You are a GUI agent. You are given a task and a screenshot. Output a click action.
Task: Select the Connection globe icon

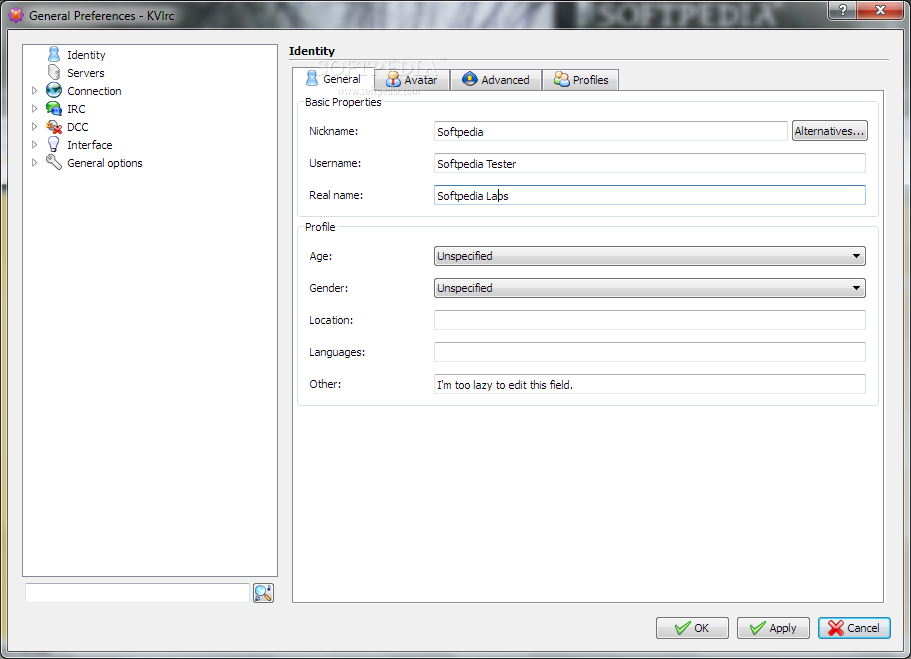(x=54, y=91)
